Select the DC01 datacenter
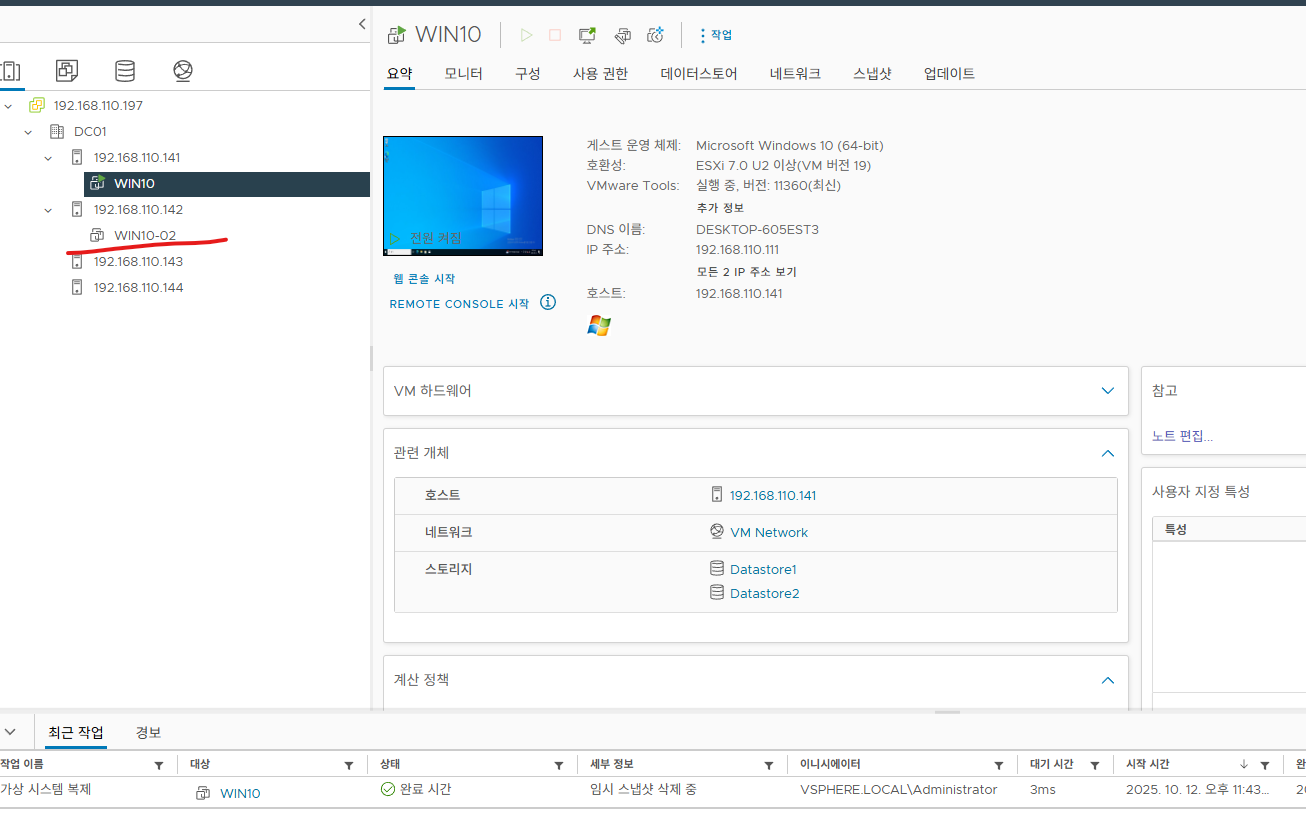The height and width of the screenshot is (819, 1306). [x=90, y=132]
